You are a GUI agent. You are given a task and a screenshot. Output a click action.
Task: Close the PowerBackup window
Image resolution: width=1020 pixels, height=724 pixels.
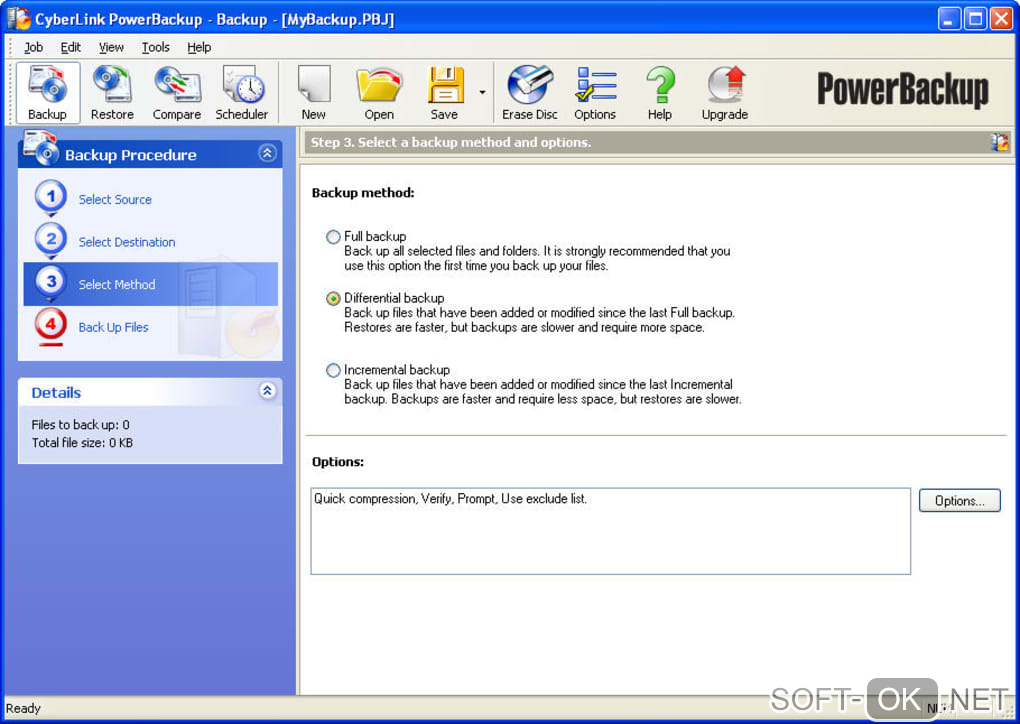(x=1001, y=19)
